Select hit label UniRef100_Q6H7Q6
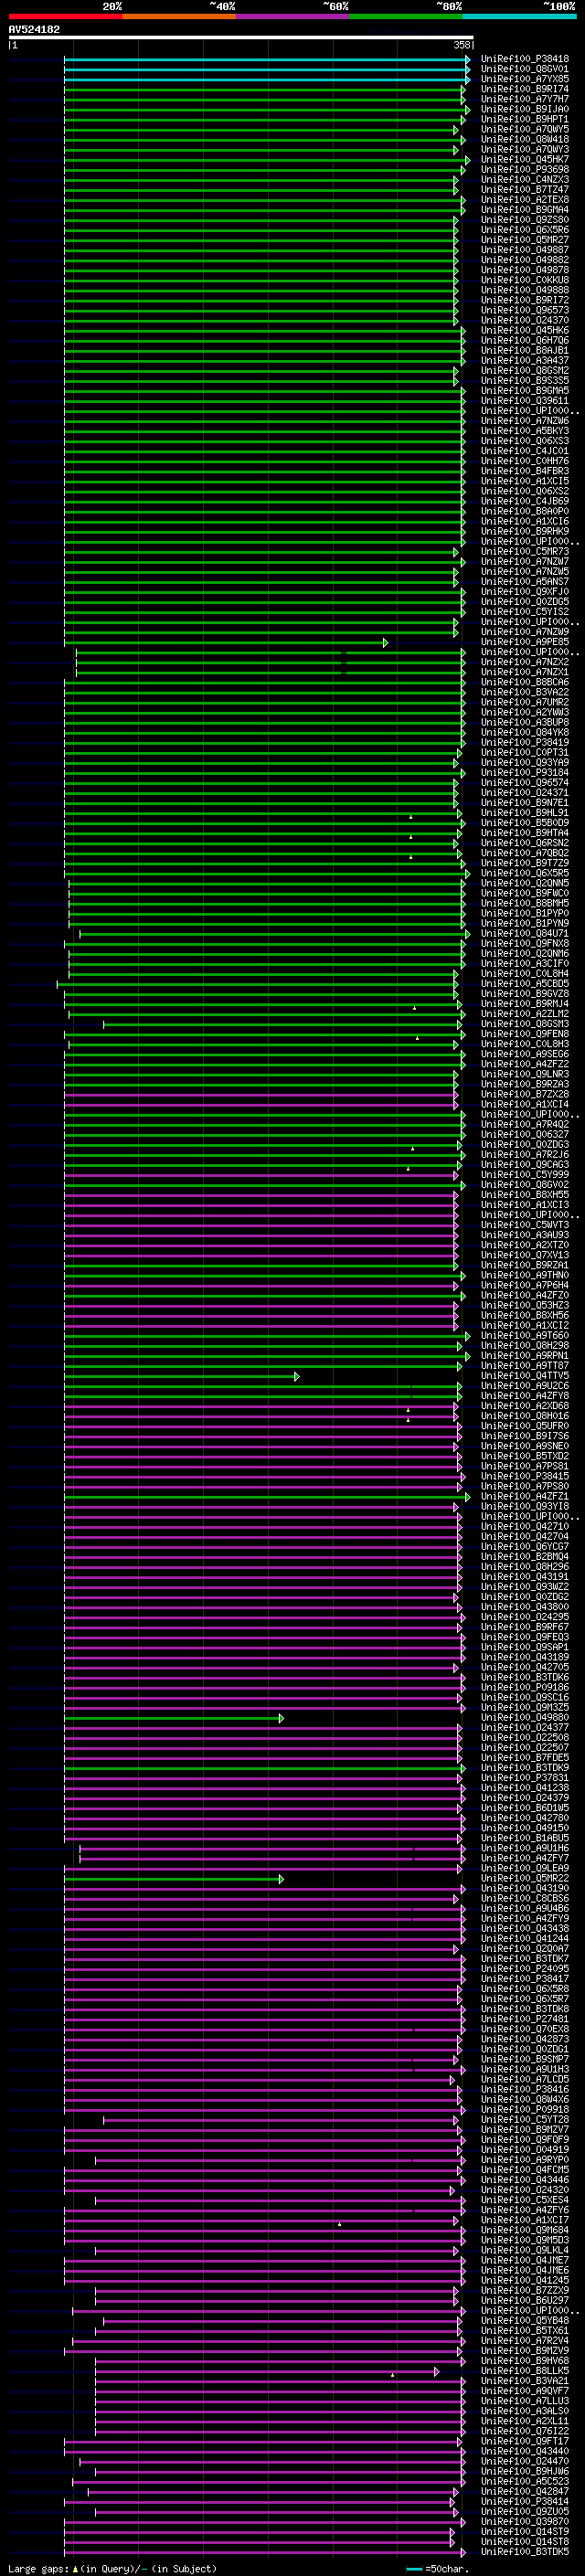 click(x=524, y=341)
